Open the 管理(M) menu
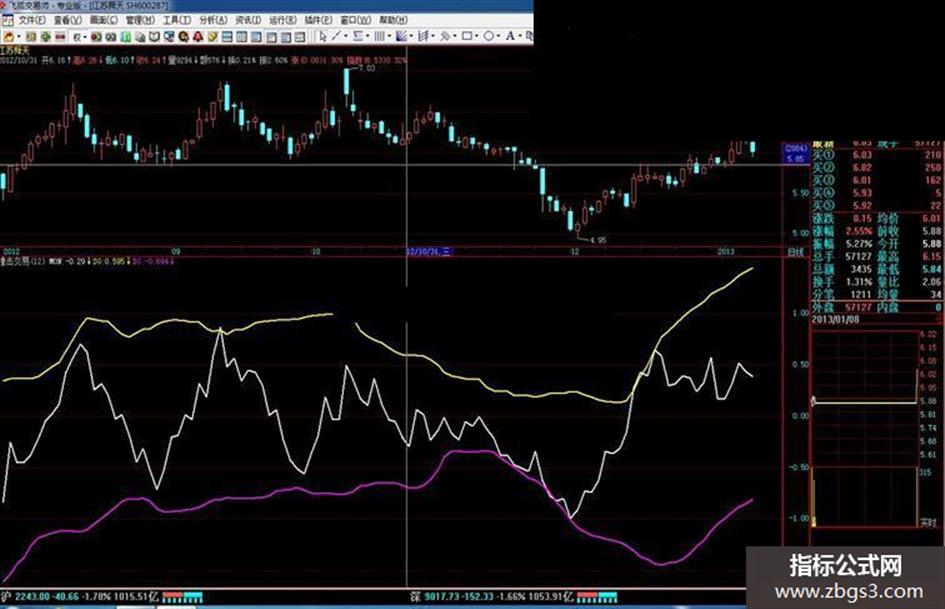945x609 pixels. [140, 21]
